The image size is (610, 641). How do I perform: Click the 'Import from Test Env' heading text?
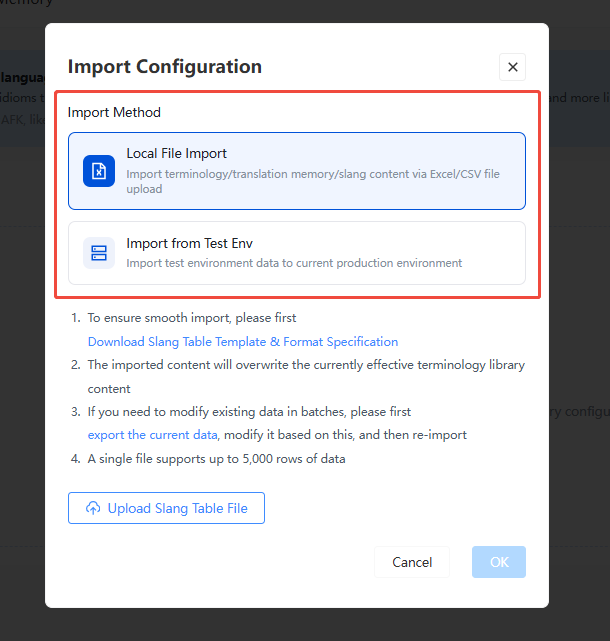(189, 243)
